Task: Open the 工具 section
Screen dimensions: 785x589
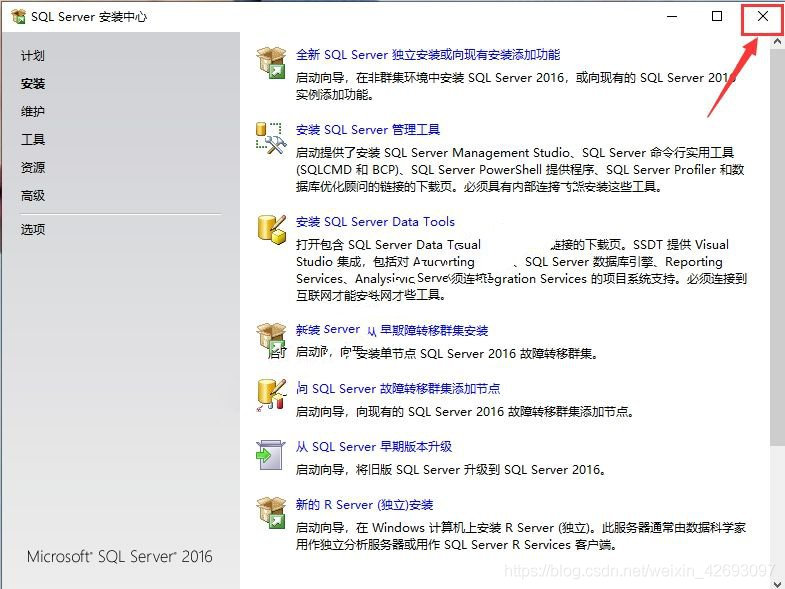Action: pos(33,139)
